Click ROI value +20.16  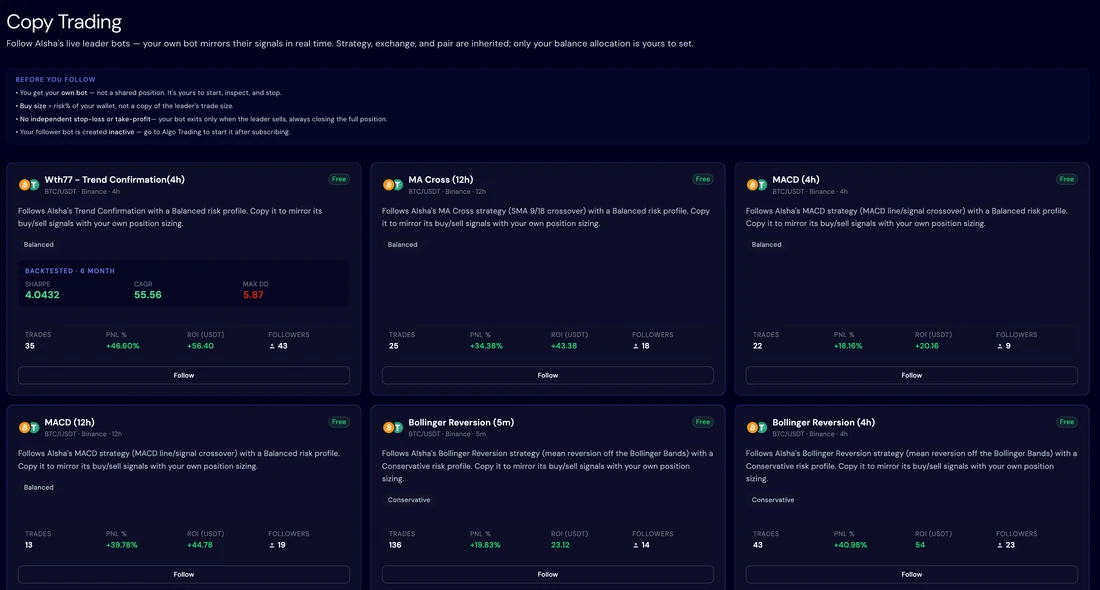(x=927, y=346)
